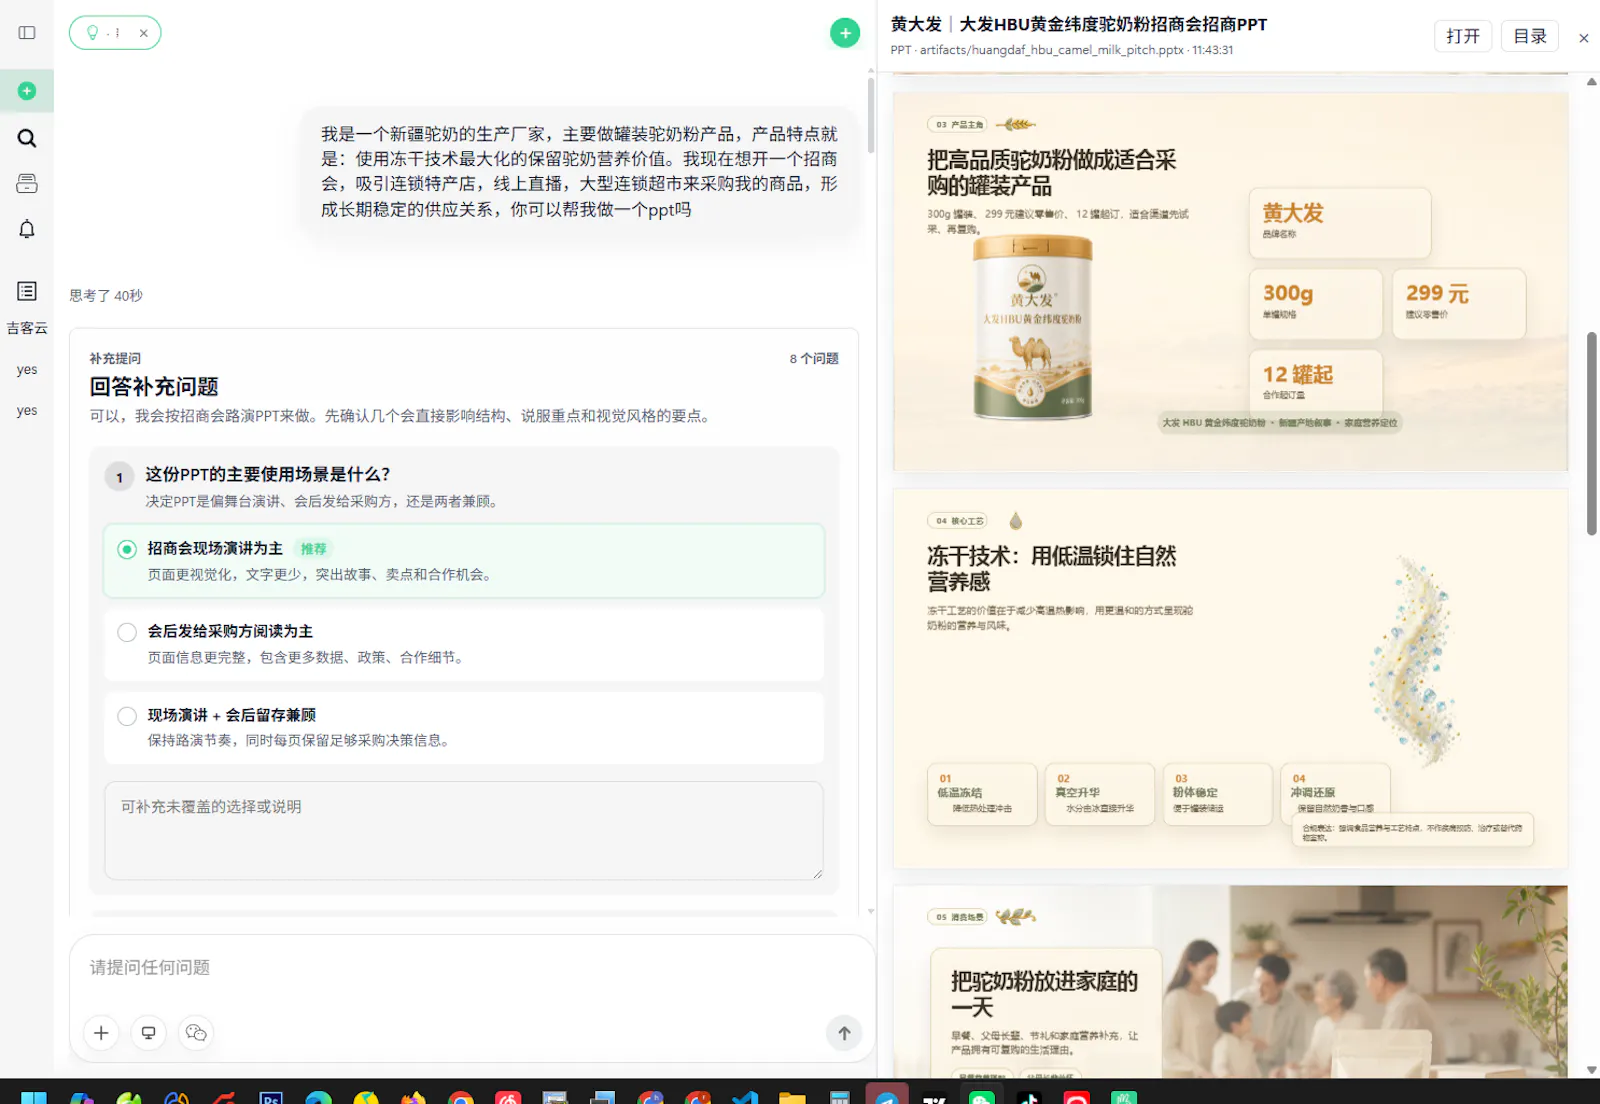Image resolution: width=1600 pixels, height=1104 pixels.
Task: Select 招商会现场演讲为主 option
Action: point(464,561)
